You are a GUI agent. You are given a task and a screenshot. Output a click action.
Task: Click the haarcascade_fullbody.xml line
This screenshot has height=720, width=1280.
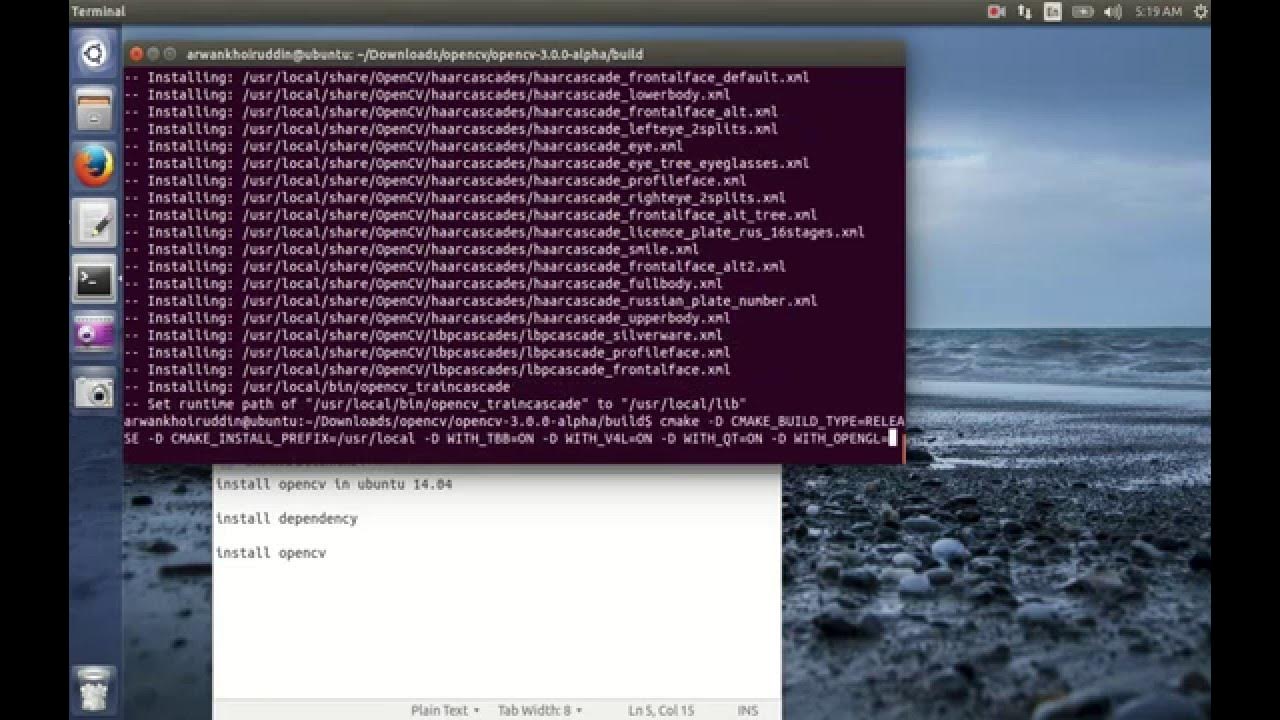(x=424, y=283)
